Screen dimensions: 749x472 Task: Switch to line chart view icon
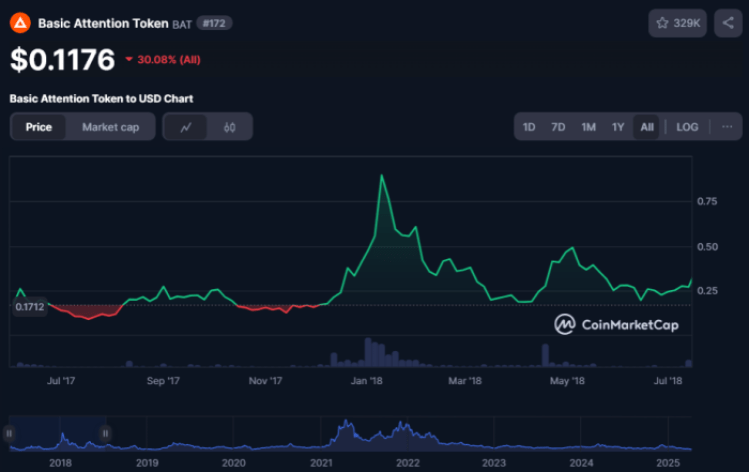186,127
